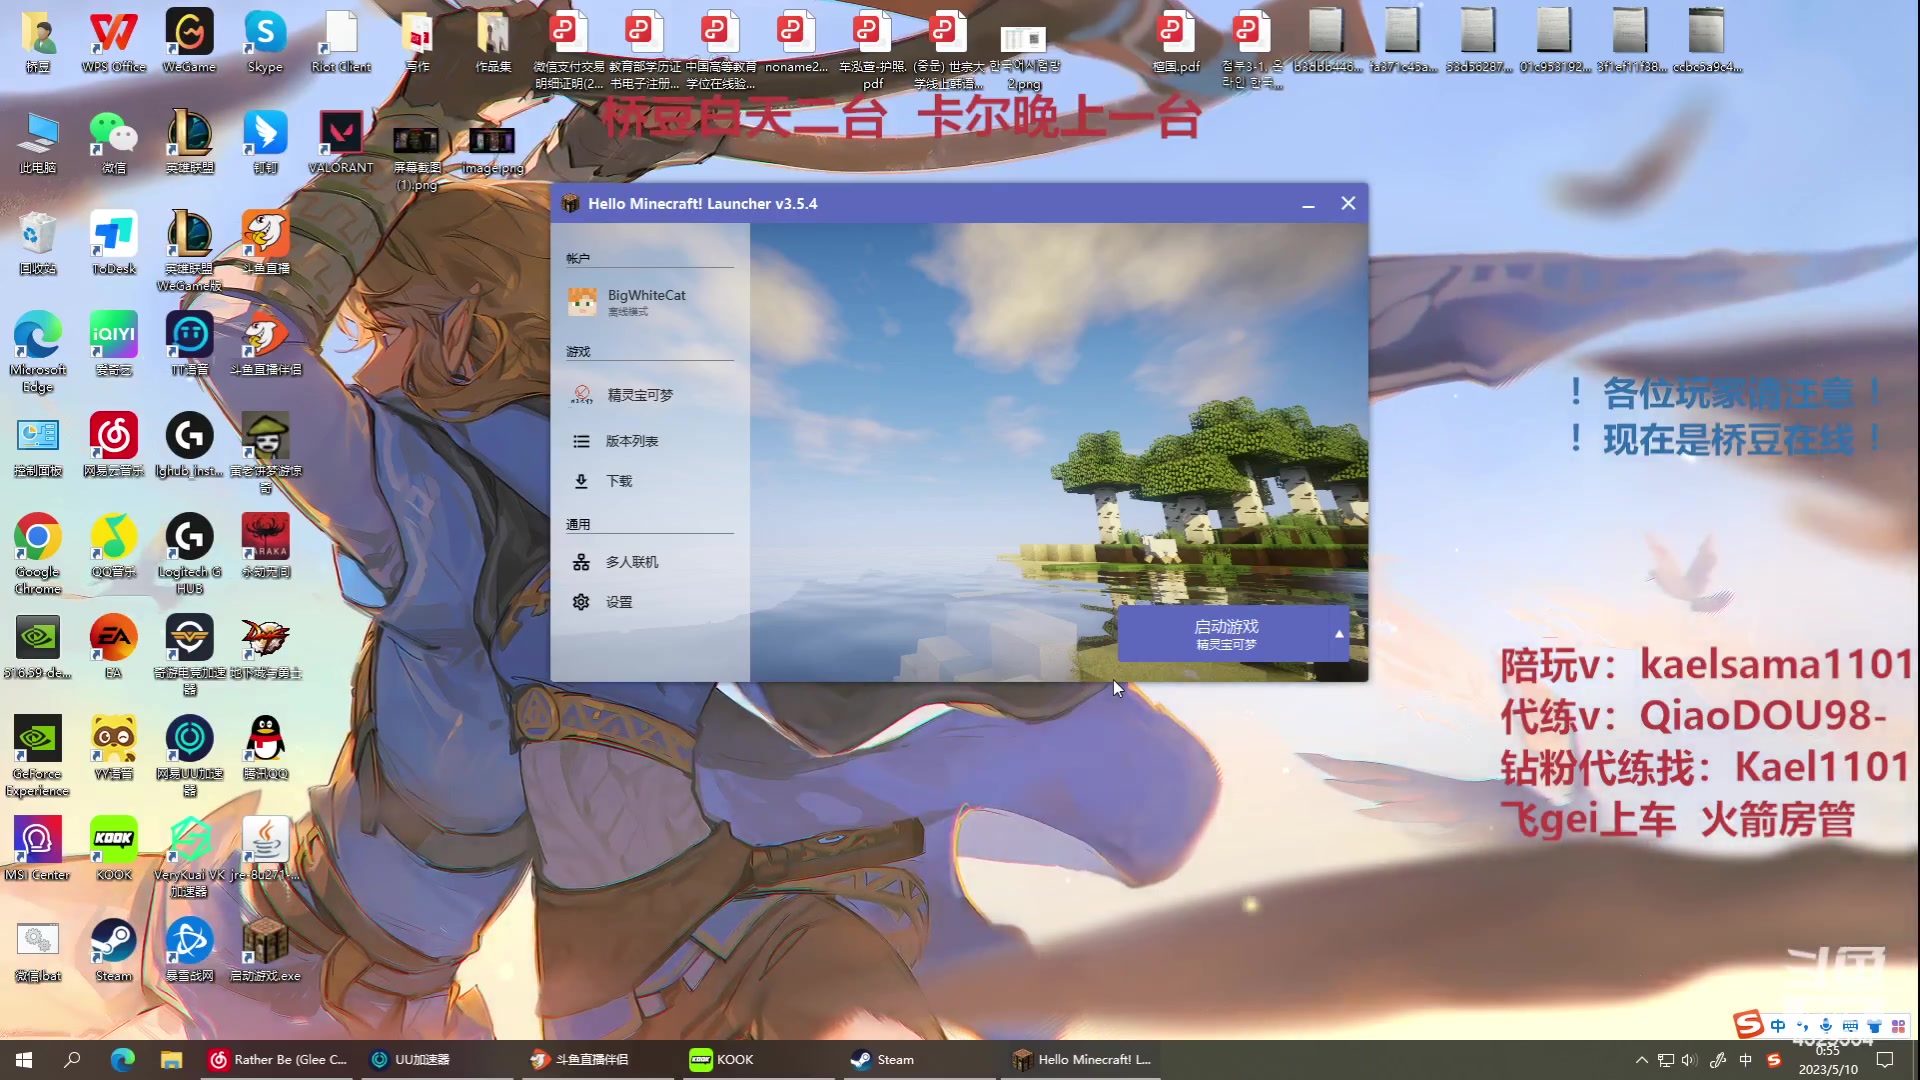The width and height of the screenshot is (1920, 1080).
Task: Open MSI Center desktop icon
Action: click(38, 849)
